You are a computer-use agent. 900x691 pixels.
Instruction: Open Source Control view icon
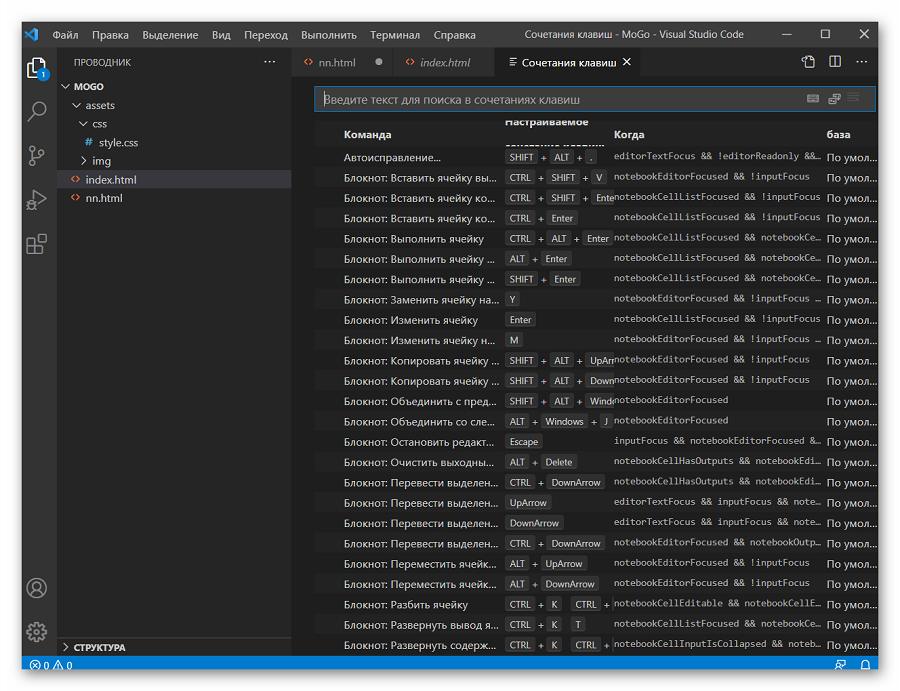[37, 156]
